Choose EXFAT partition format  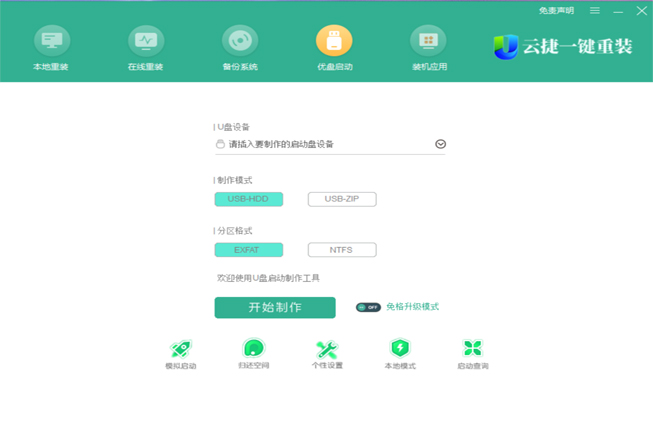point(249,250)
